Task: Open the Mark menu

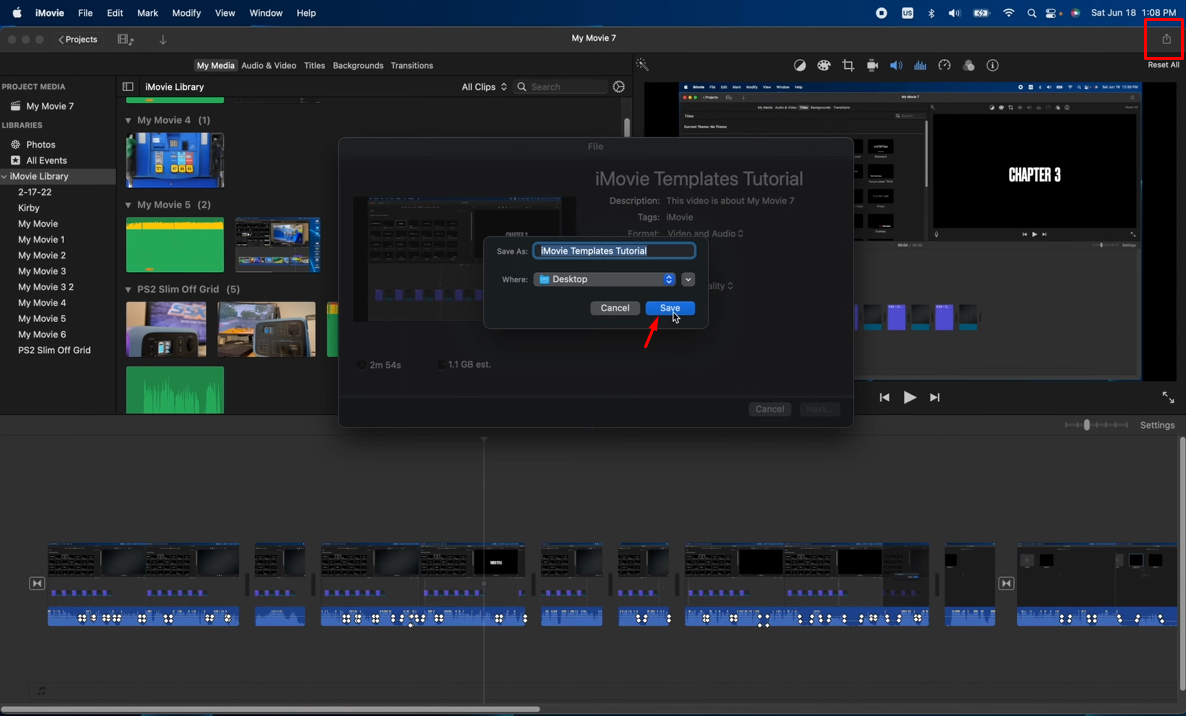Action: tap(147, 13)
